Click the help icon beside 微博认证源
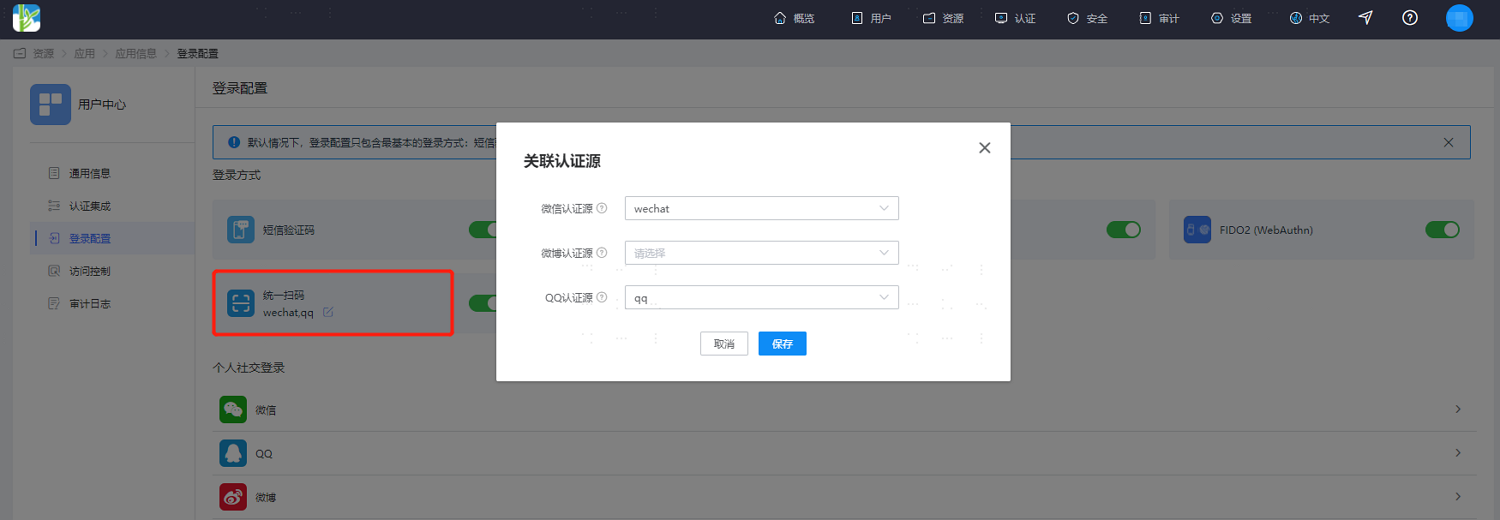The image size is (1500, 520). pyautogui.click(x=601, y=253)
